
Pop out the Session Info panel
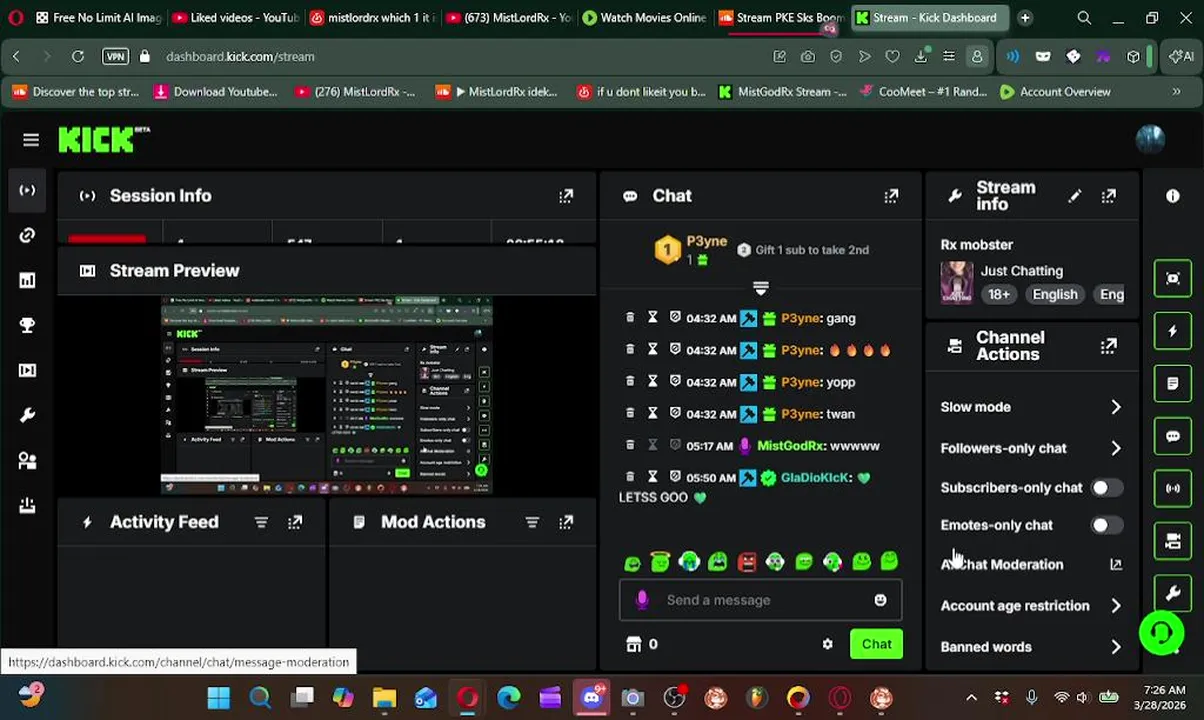click(x=566, y=196)
